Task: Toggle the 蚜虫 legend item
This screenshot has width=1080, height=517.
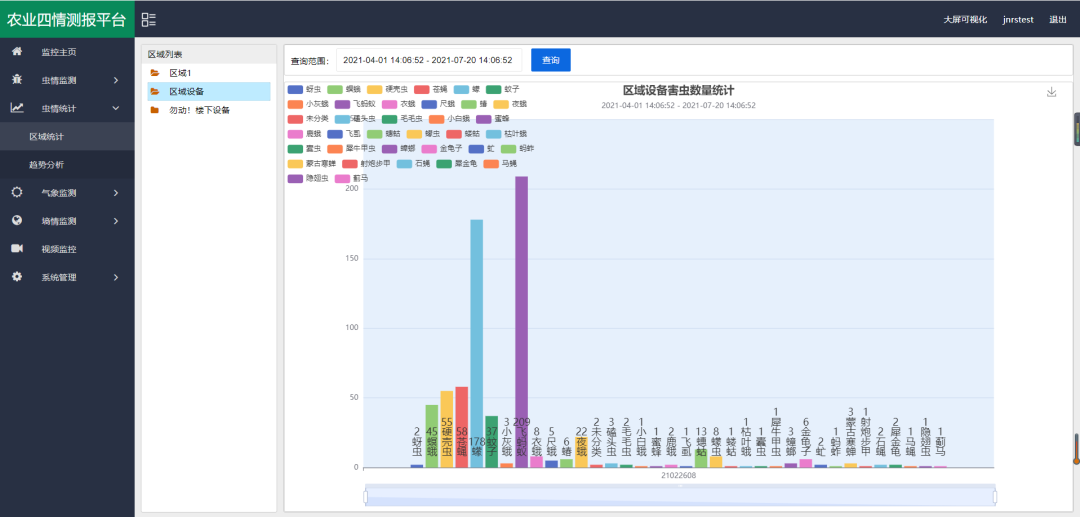Action: pyautogui.click(x=304, y=89)
